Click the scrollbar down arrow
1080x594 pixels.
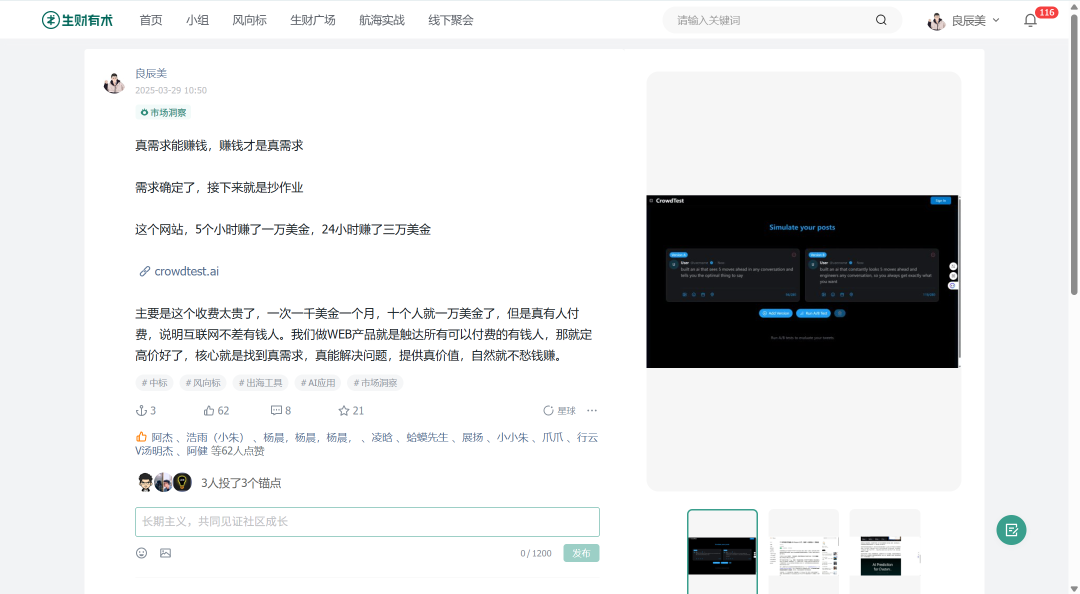tap(1074, 588)
